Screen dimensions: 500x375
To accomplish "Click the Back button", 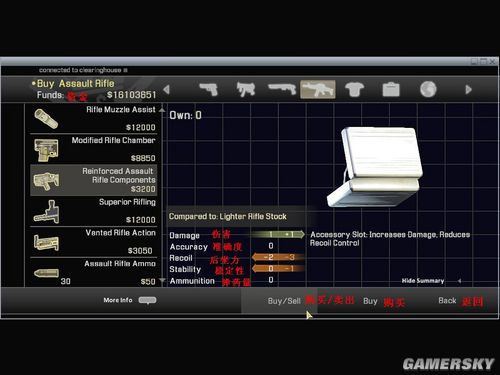I will 447,301.
